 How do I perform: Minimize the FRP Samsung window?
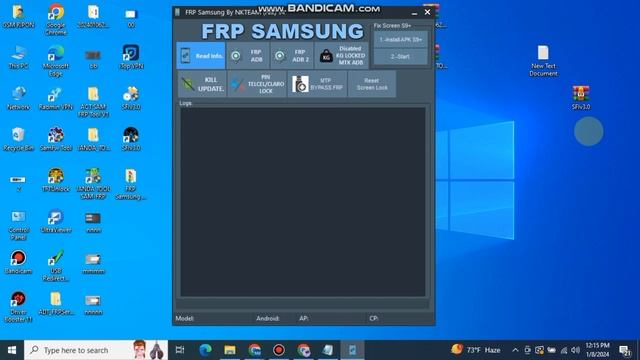coord(414,13)
